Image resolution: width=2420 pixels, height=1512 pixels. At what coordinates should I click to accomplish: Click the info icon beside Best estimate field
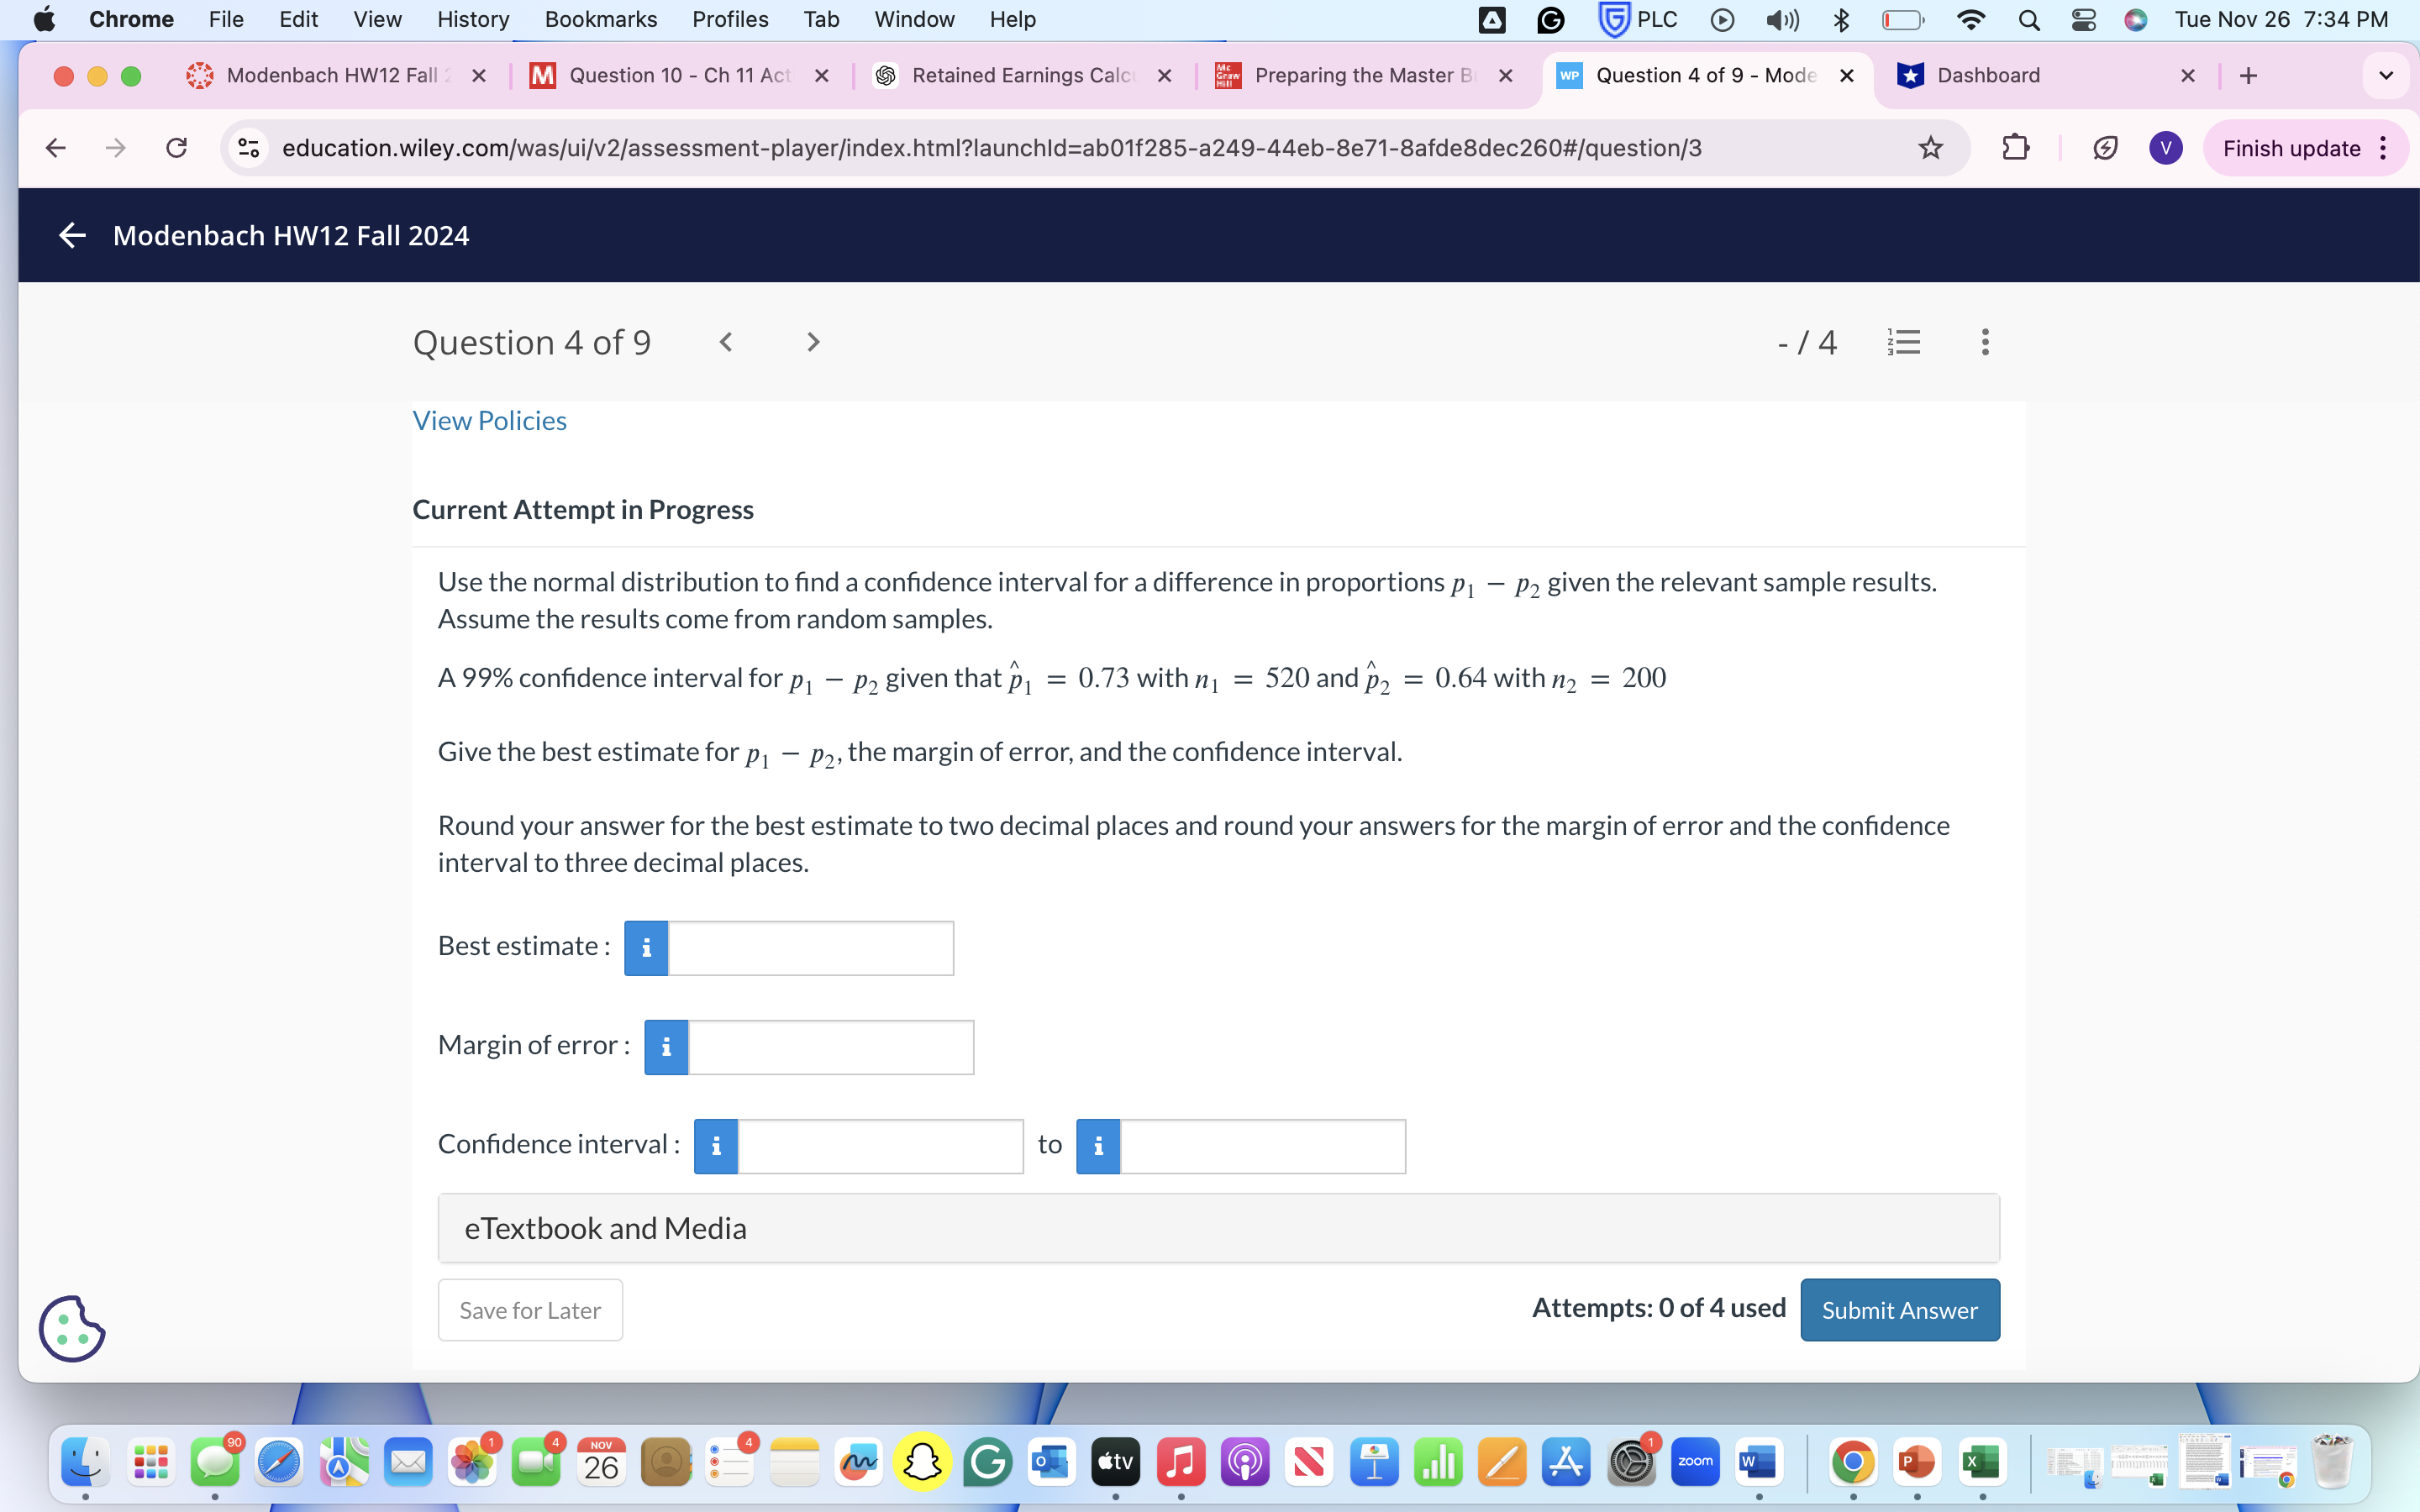pyautogui.click(x=645, y=948)
